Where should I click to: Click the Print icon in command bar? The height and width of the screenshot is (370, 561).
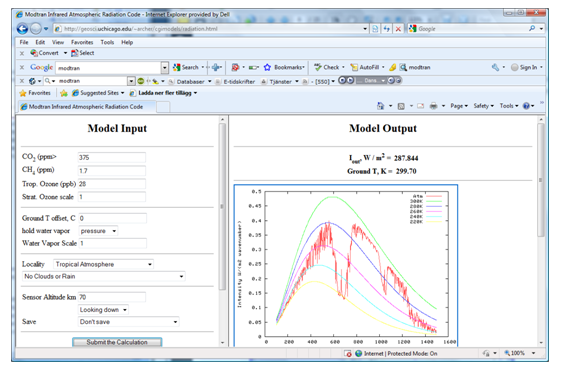pos(433,106)
